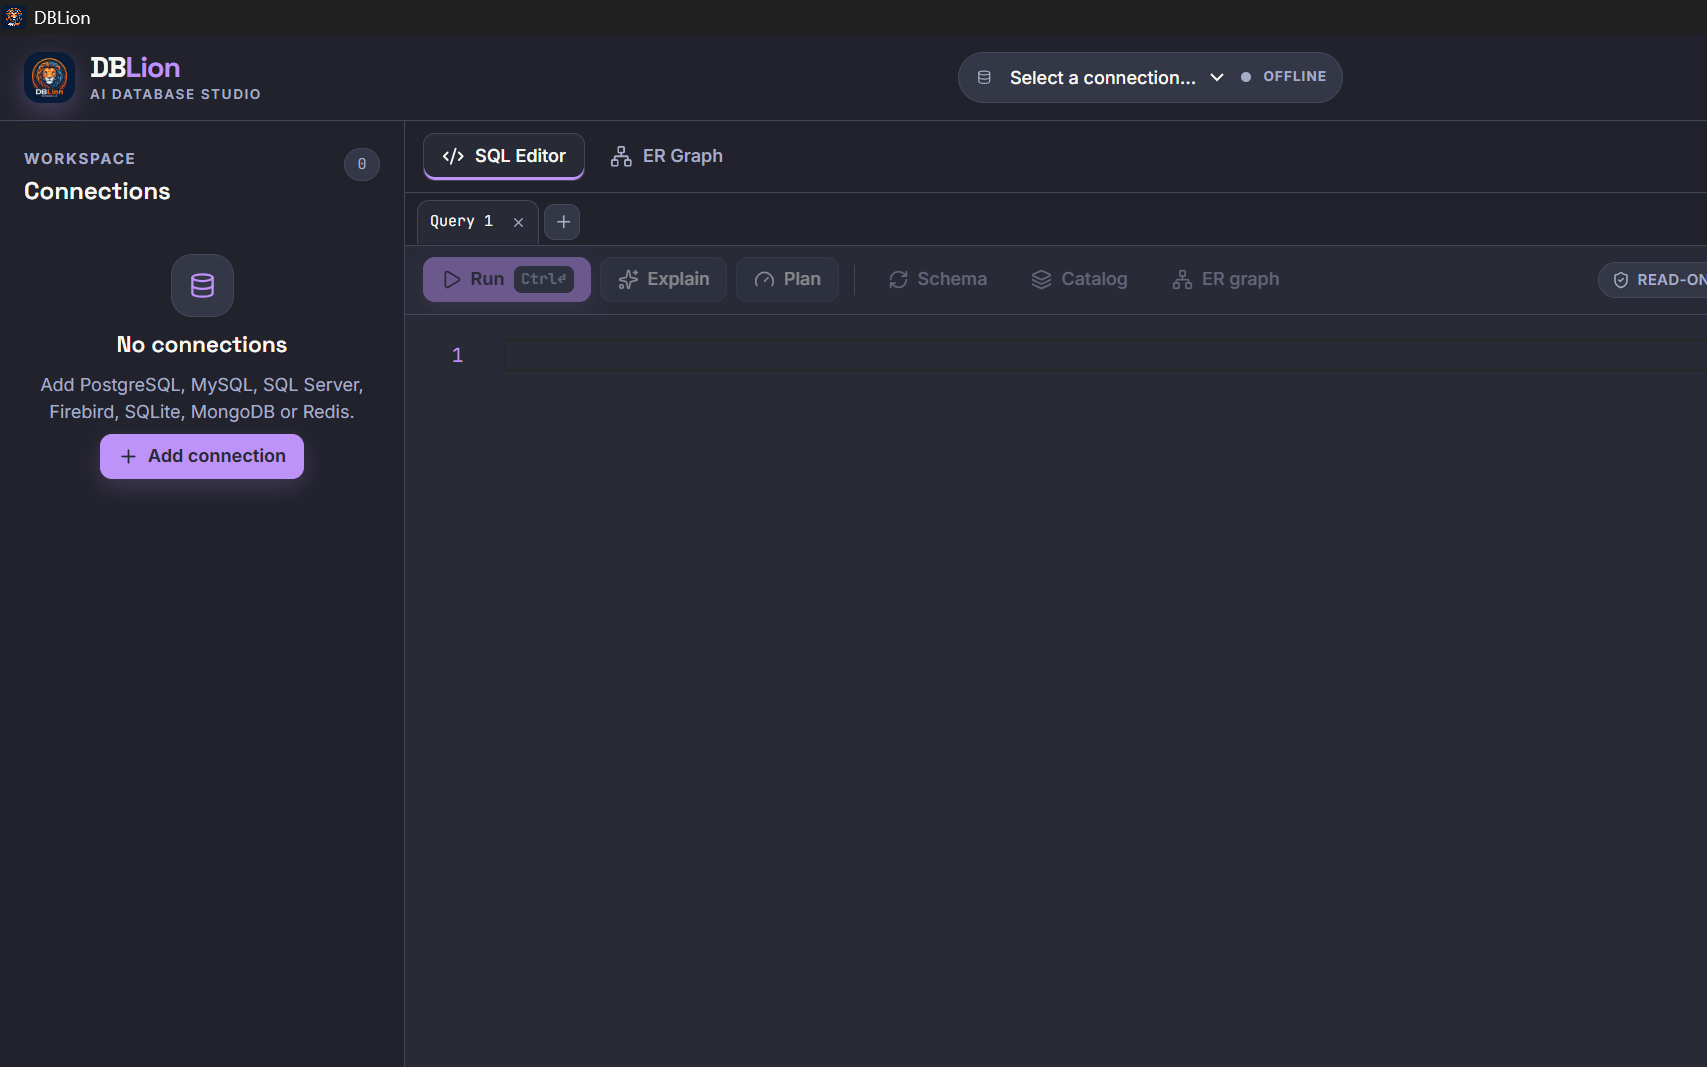Click the Connections heading in sidebar
1707x1067 pixels.
pyautogui.click(x=97, y=191)
